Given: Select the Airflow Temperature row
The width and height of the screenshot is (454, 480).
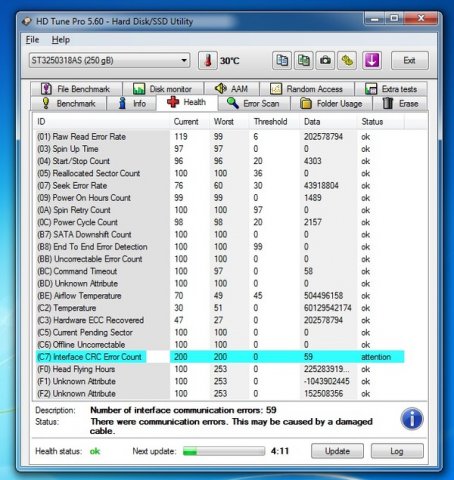Looking at the screenshot, I should (x=220, y=296).
